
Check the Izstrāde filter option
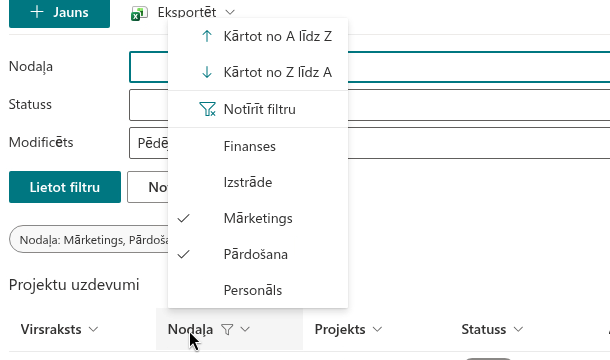pos(258,182)
